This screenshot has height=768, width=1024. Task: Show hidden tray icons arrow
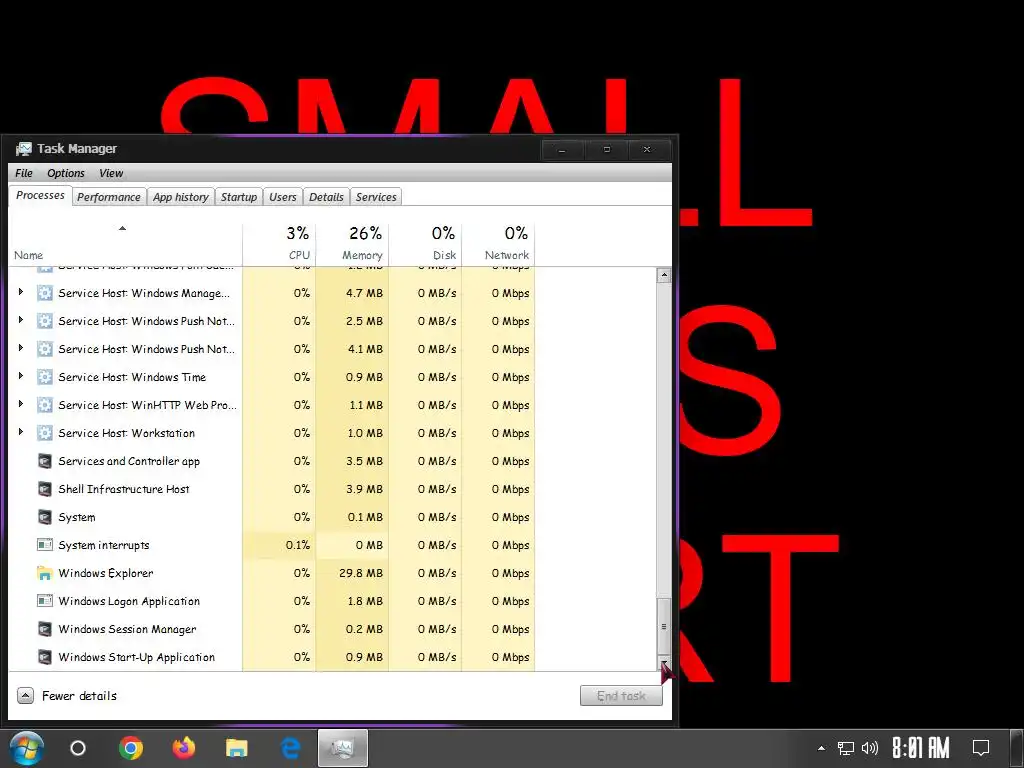pos(821,748)
